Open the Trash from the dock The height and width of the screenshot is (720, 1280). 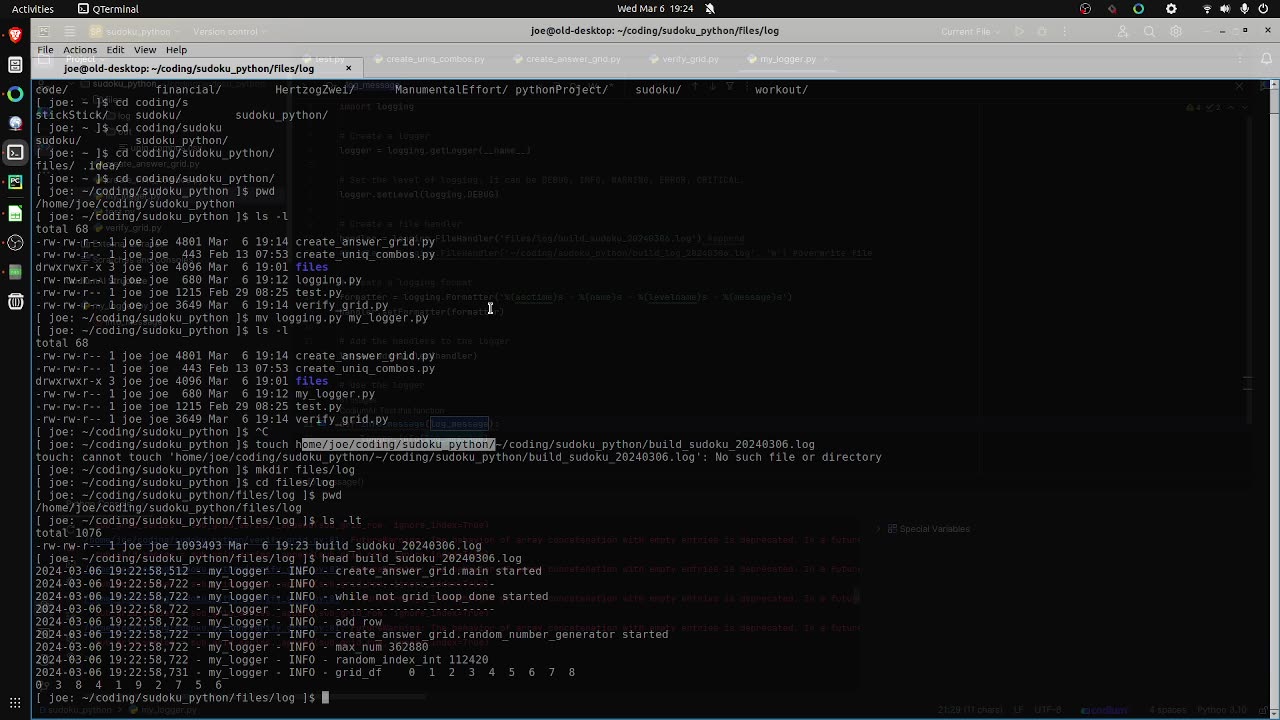click(x=15, y=301)
